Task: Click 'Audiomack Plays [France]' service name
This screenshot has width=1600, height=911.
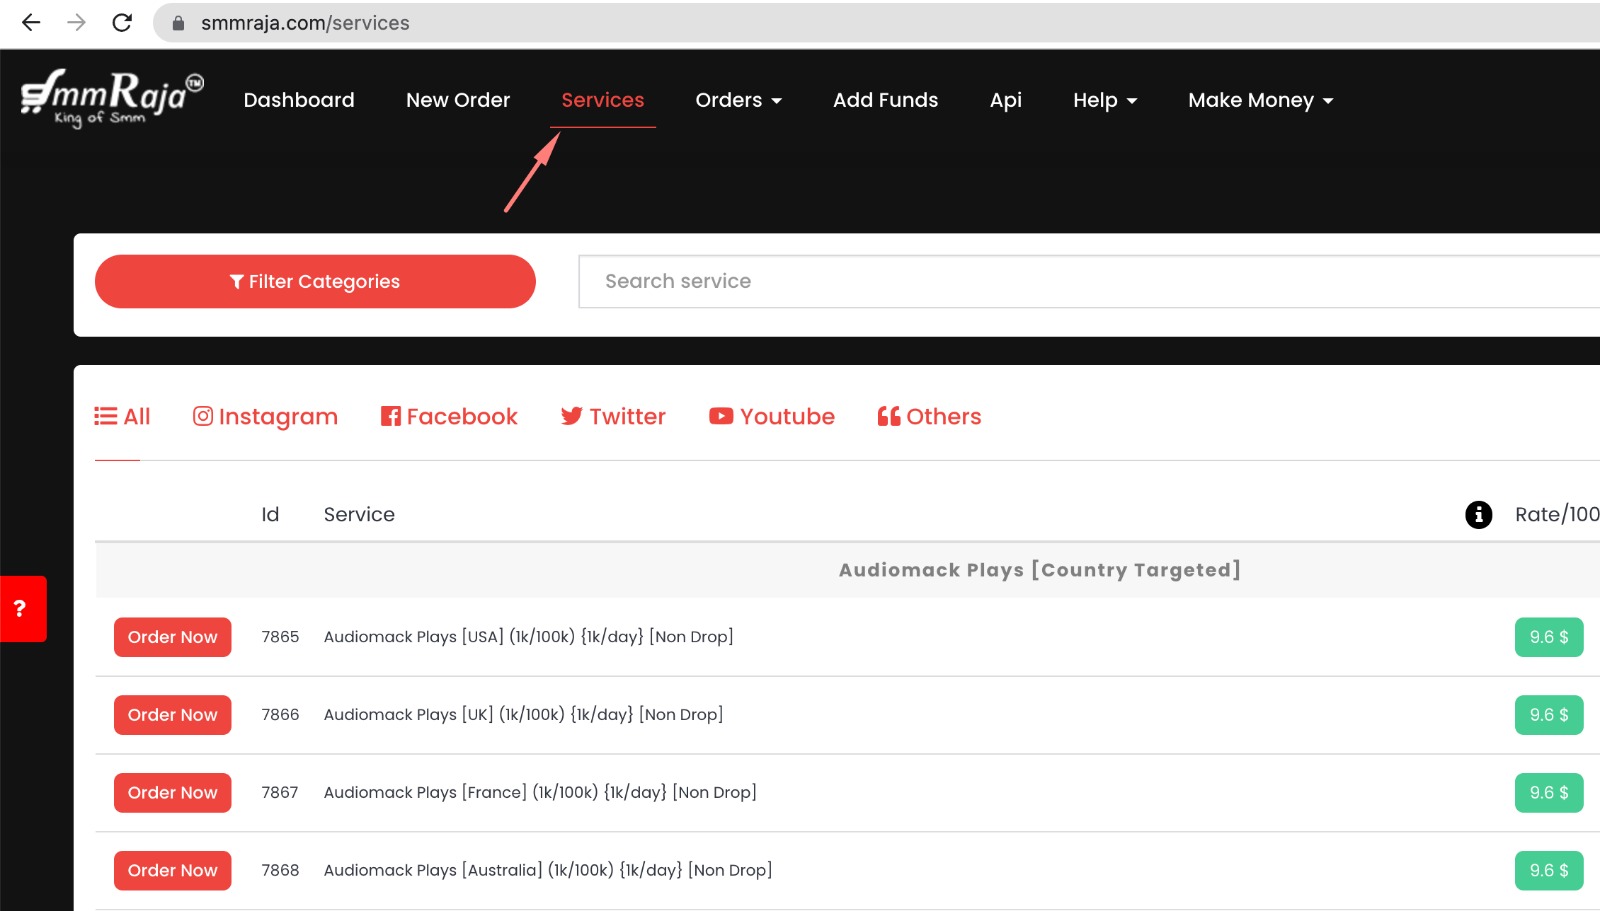Action: tap(540, 793)
